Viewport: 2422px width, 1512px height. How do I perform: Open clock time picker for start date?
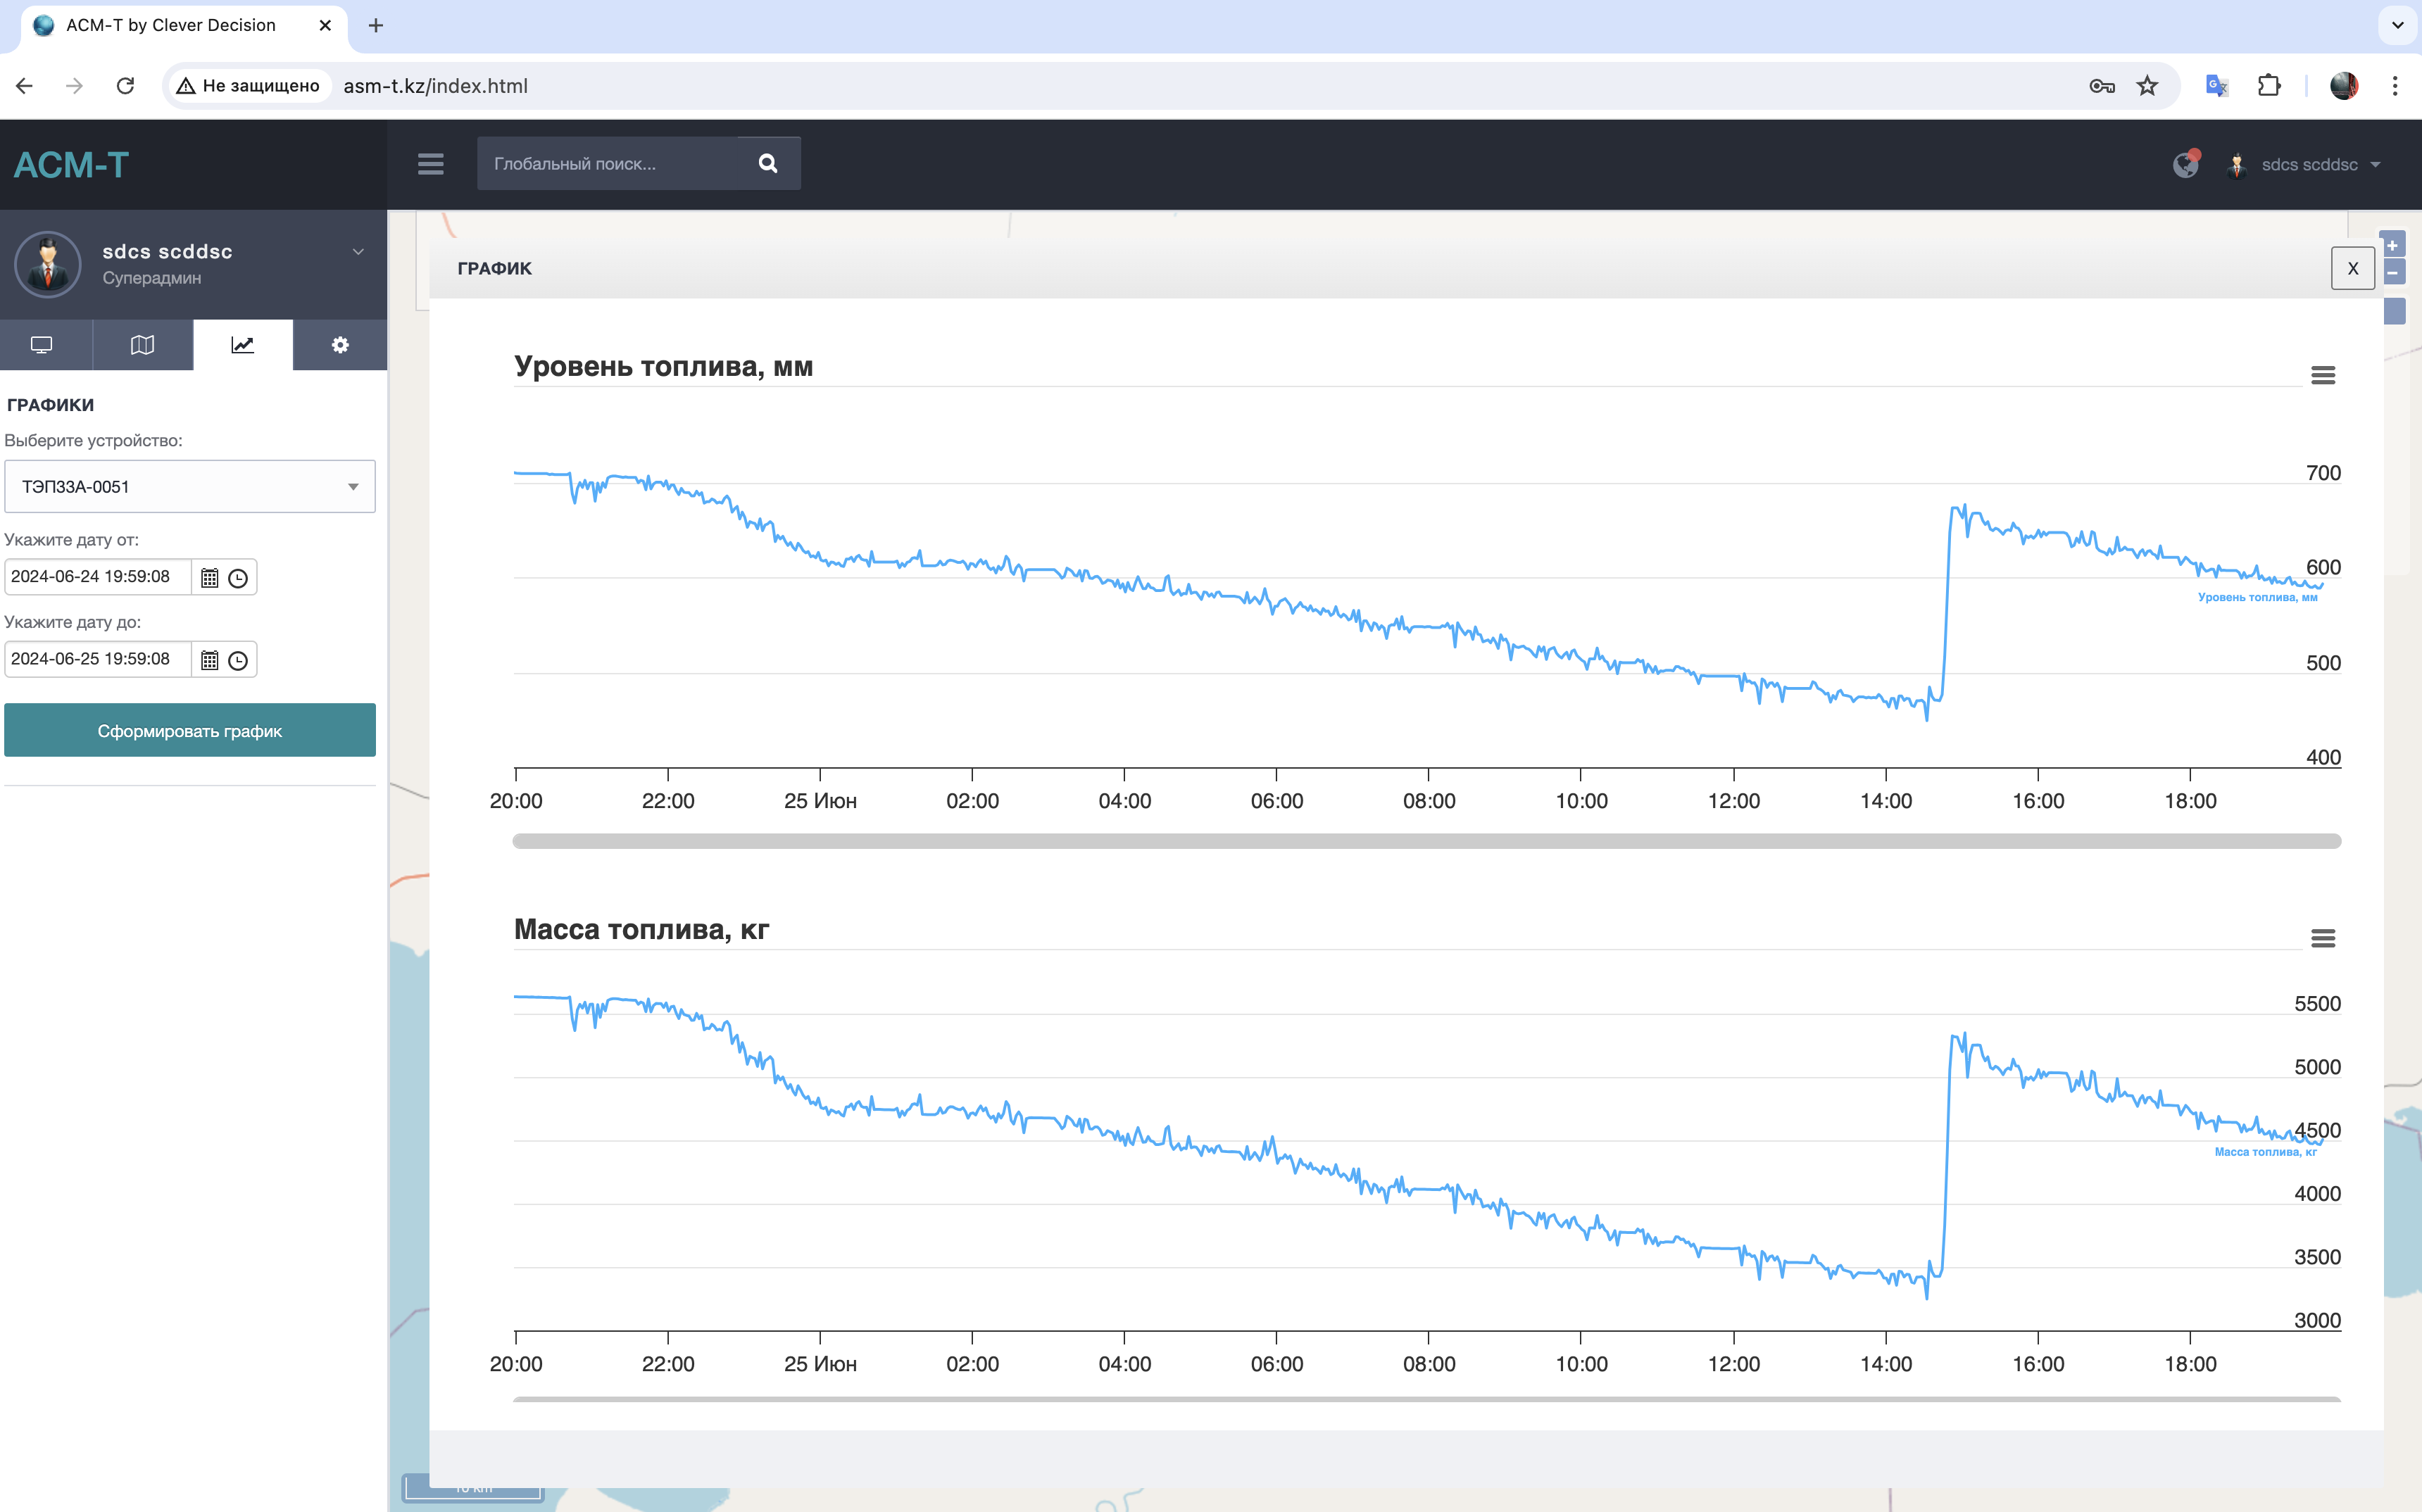(x=238, y=578)
